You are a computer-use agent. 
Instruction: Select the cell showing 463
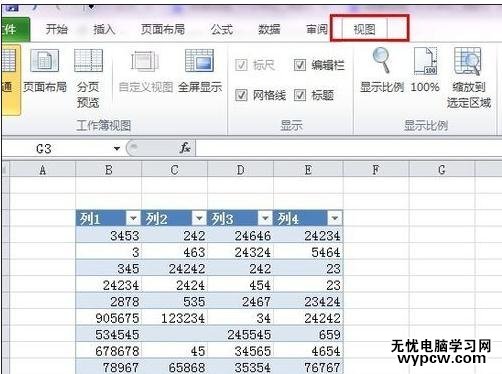coord(174,252)
